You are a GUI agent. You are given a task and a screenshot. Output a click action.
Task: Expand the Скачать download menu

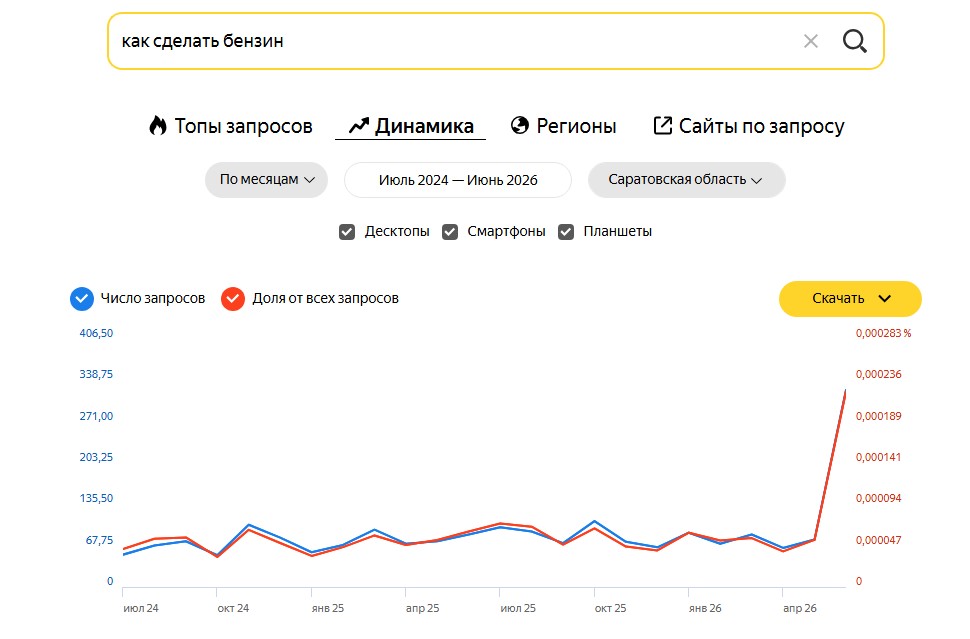850,299
